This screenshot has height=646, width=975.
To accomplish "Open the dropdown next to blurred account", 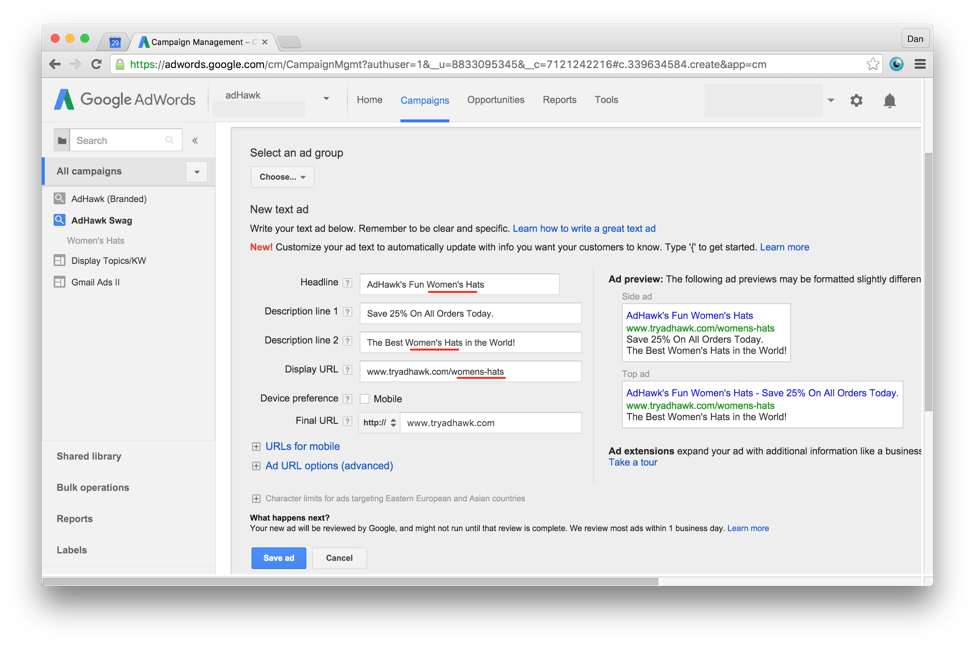I will [831, 100].
